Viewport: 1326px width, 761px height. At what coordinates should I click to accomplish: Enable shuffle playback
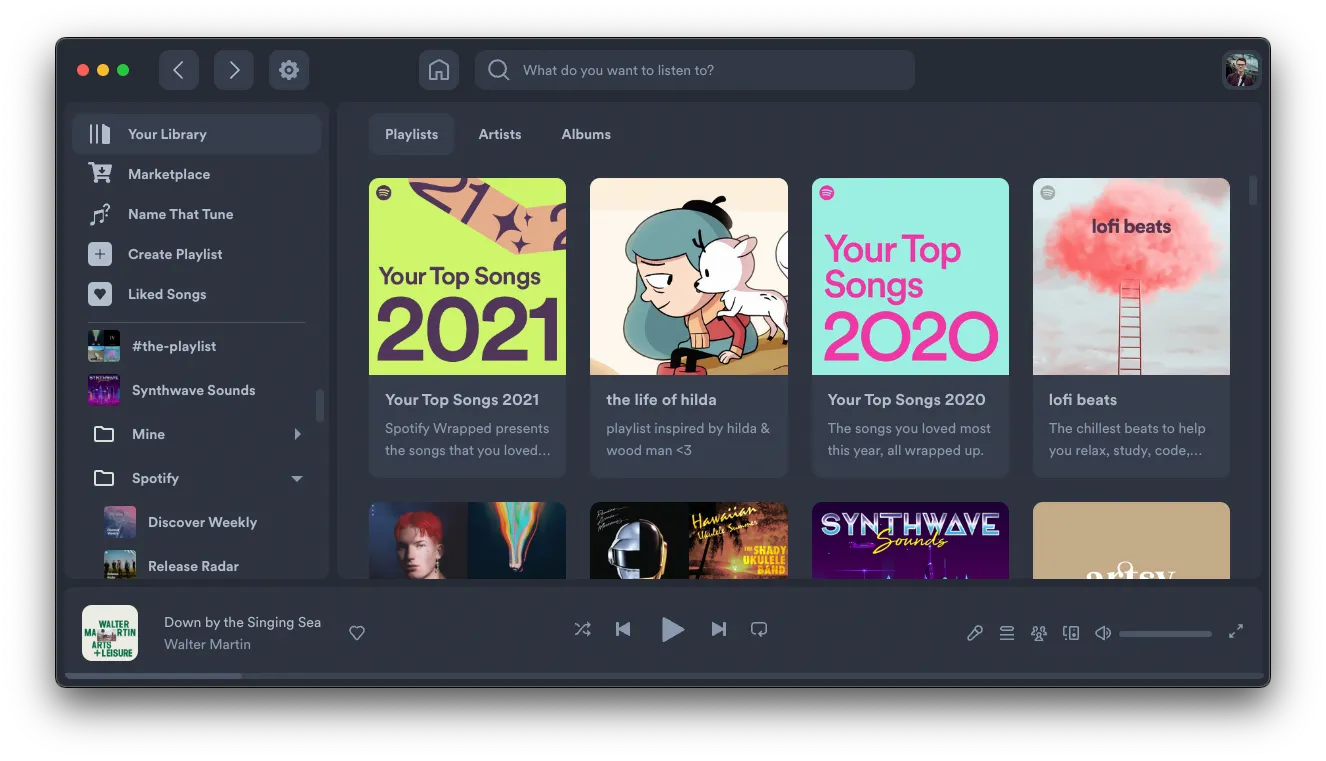(583, 630)
